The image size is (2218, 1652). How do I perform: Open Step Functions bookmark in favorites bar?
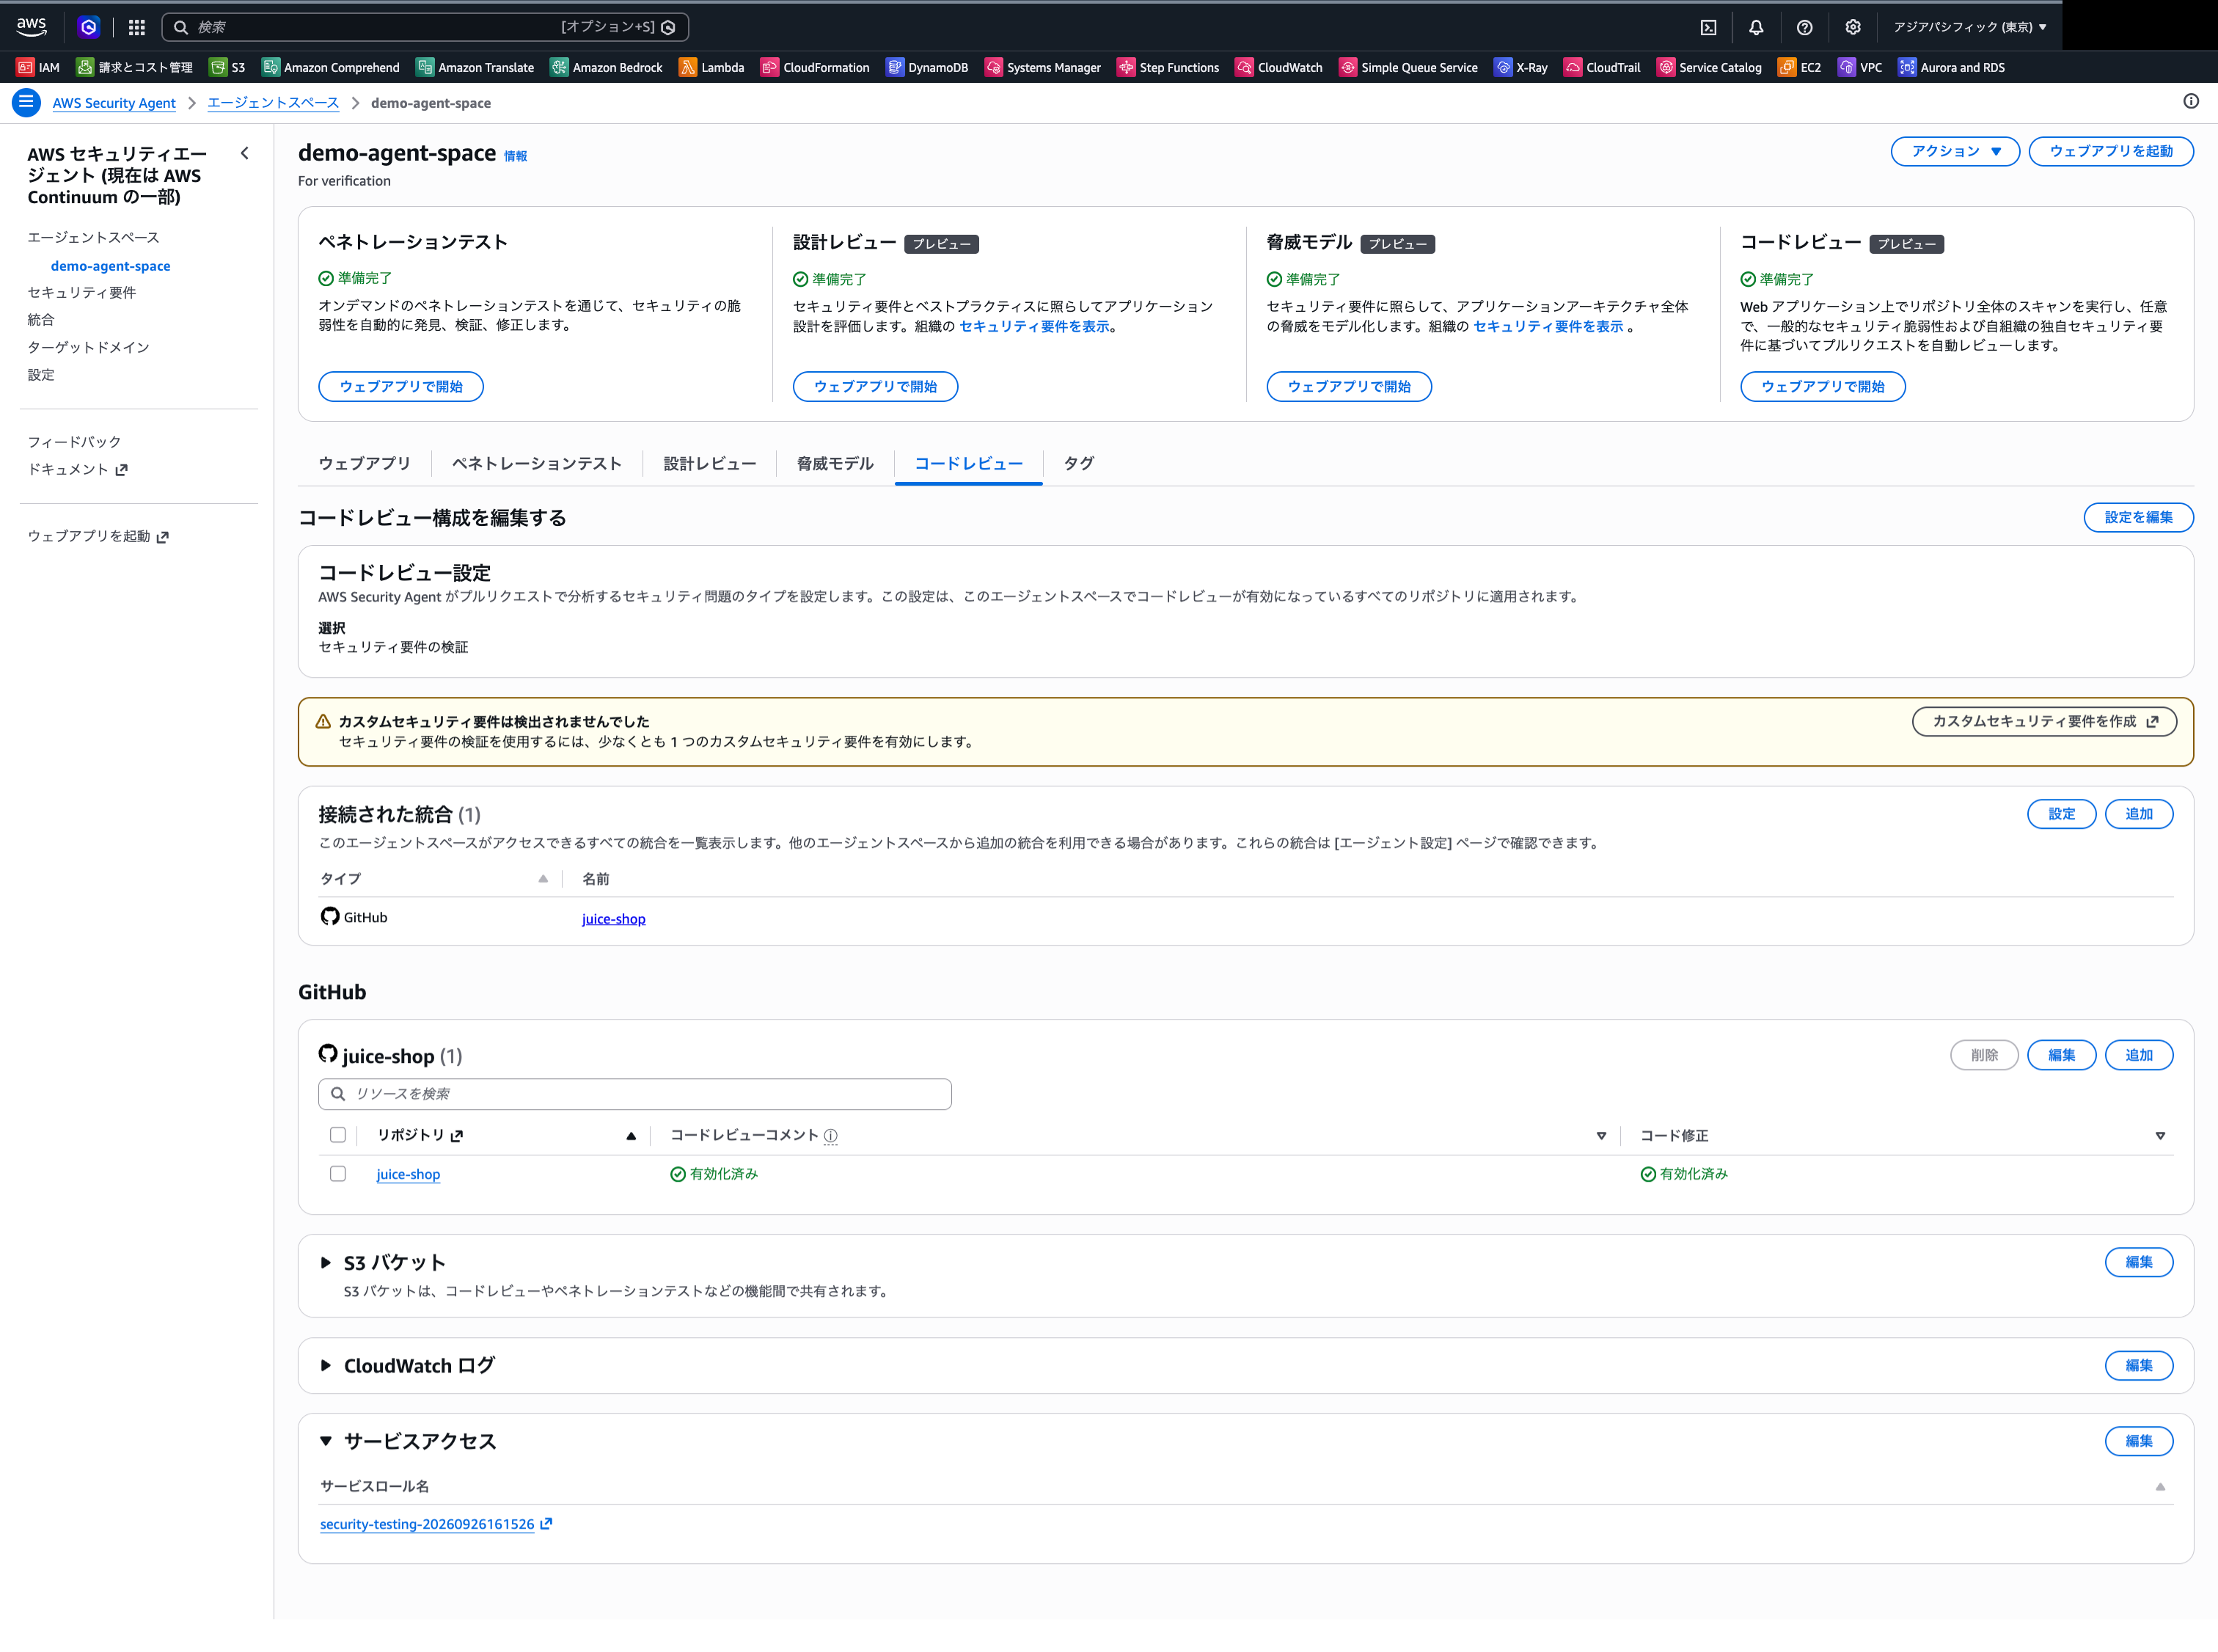[x=1167, y=67]
